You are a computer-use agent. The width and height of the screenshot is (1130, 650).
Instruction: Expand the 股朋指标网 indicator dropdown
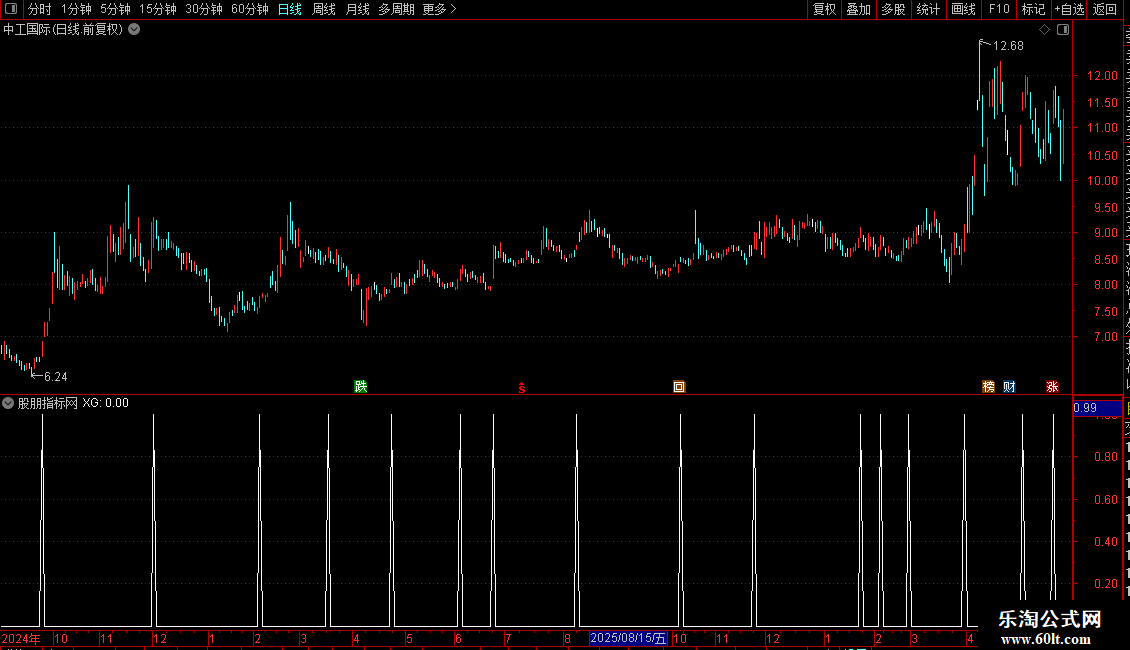coord(8,404)
